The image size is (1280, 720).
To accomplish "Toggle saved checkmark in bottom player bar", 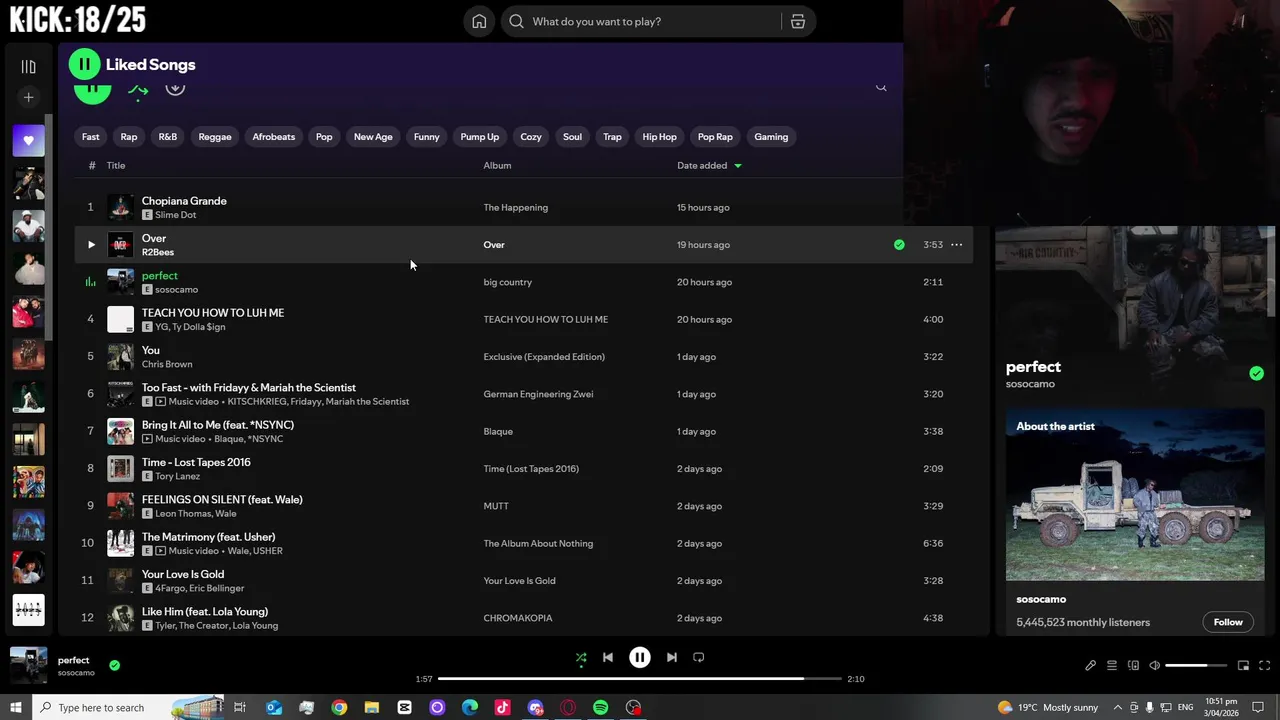I will (x=114, y=665).
